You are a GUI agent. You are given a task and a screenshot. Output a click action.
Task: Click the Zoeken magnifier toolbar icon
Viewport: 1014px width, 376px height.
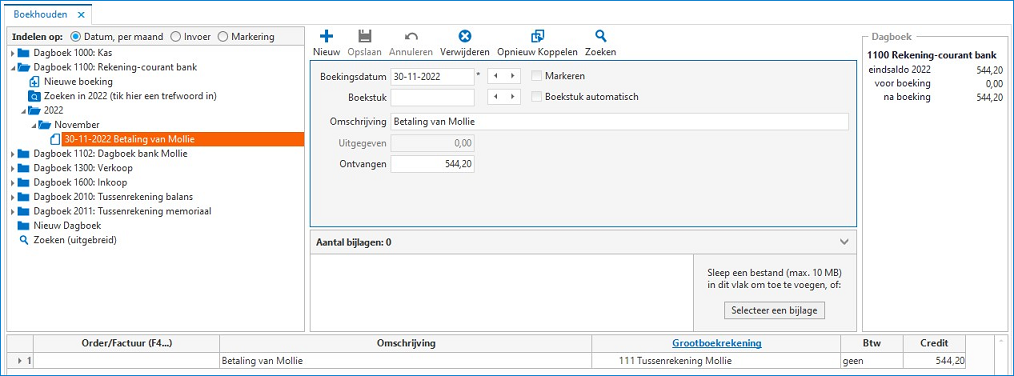click(601, 36)
